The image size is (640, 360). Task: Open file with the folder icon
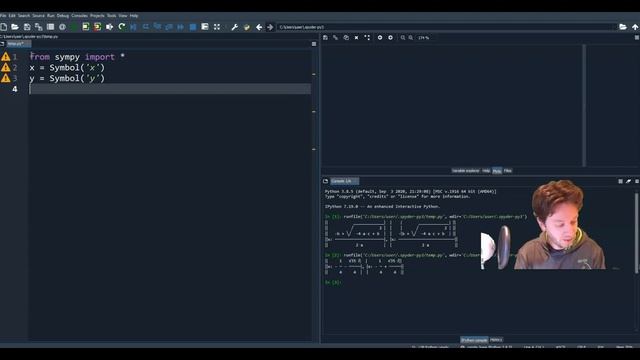tap(15, 27)
